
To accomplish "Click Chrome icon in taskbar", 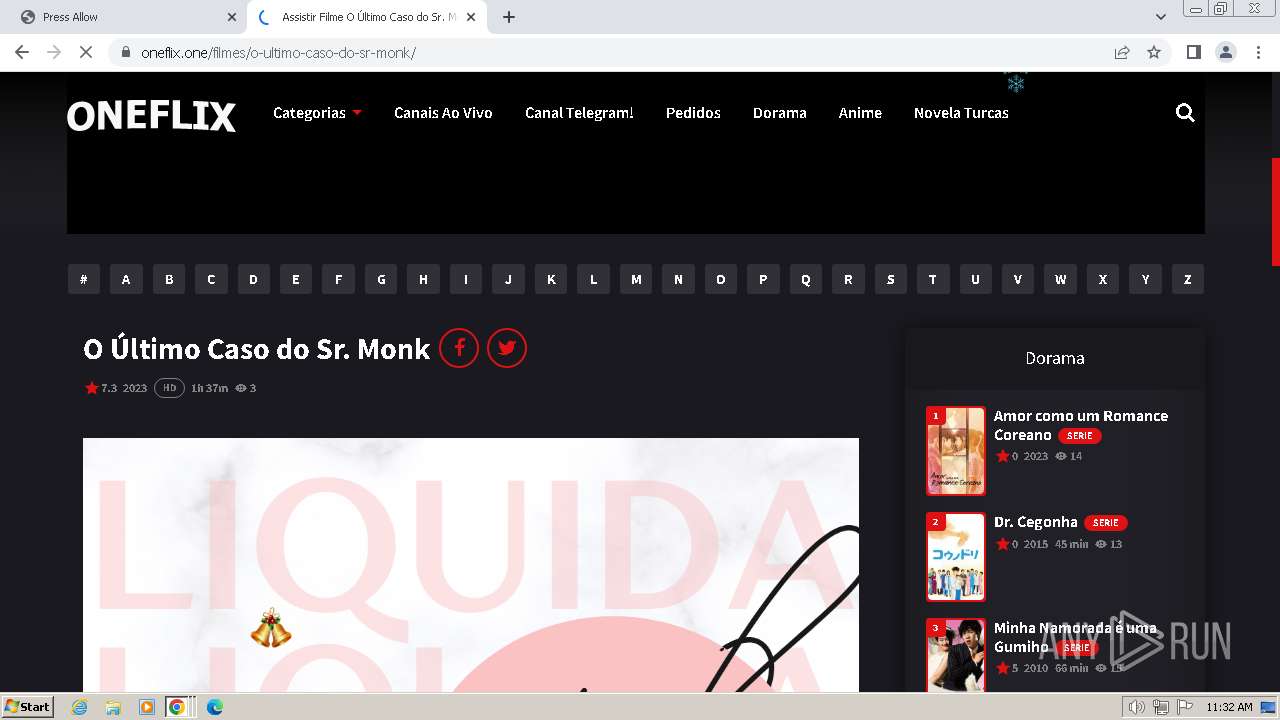I will [177, 707].
